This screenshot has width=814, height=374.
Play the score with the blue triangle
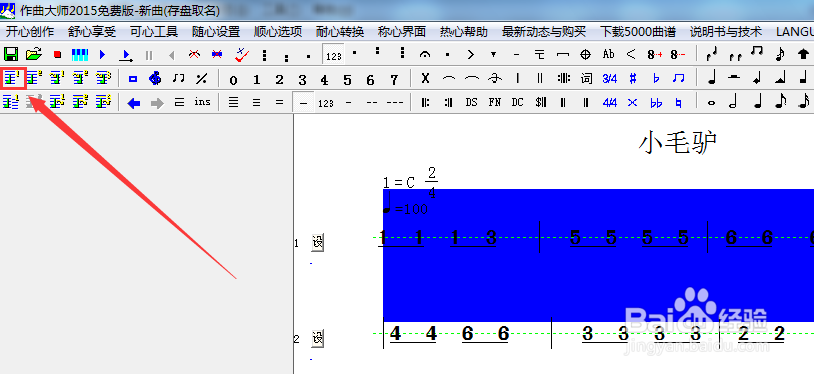tap(102, 54)
